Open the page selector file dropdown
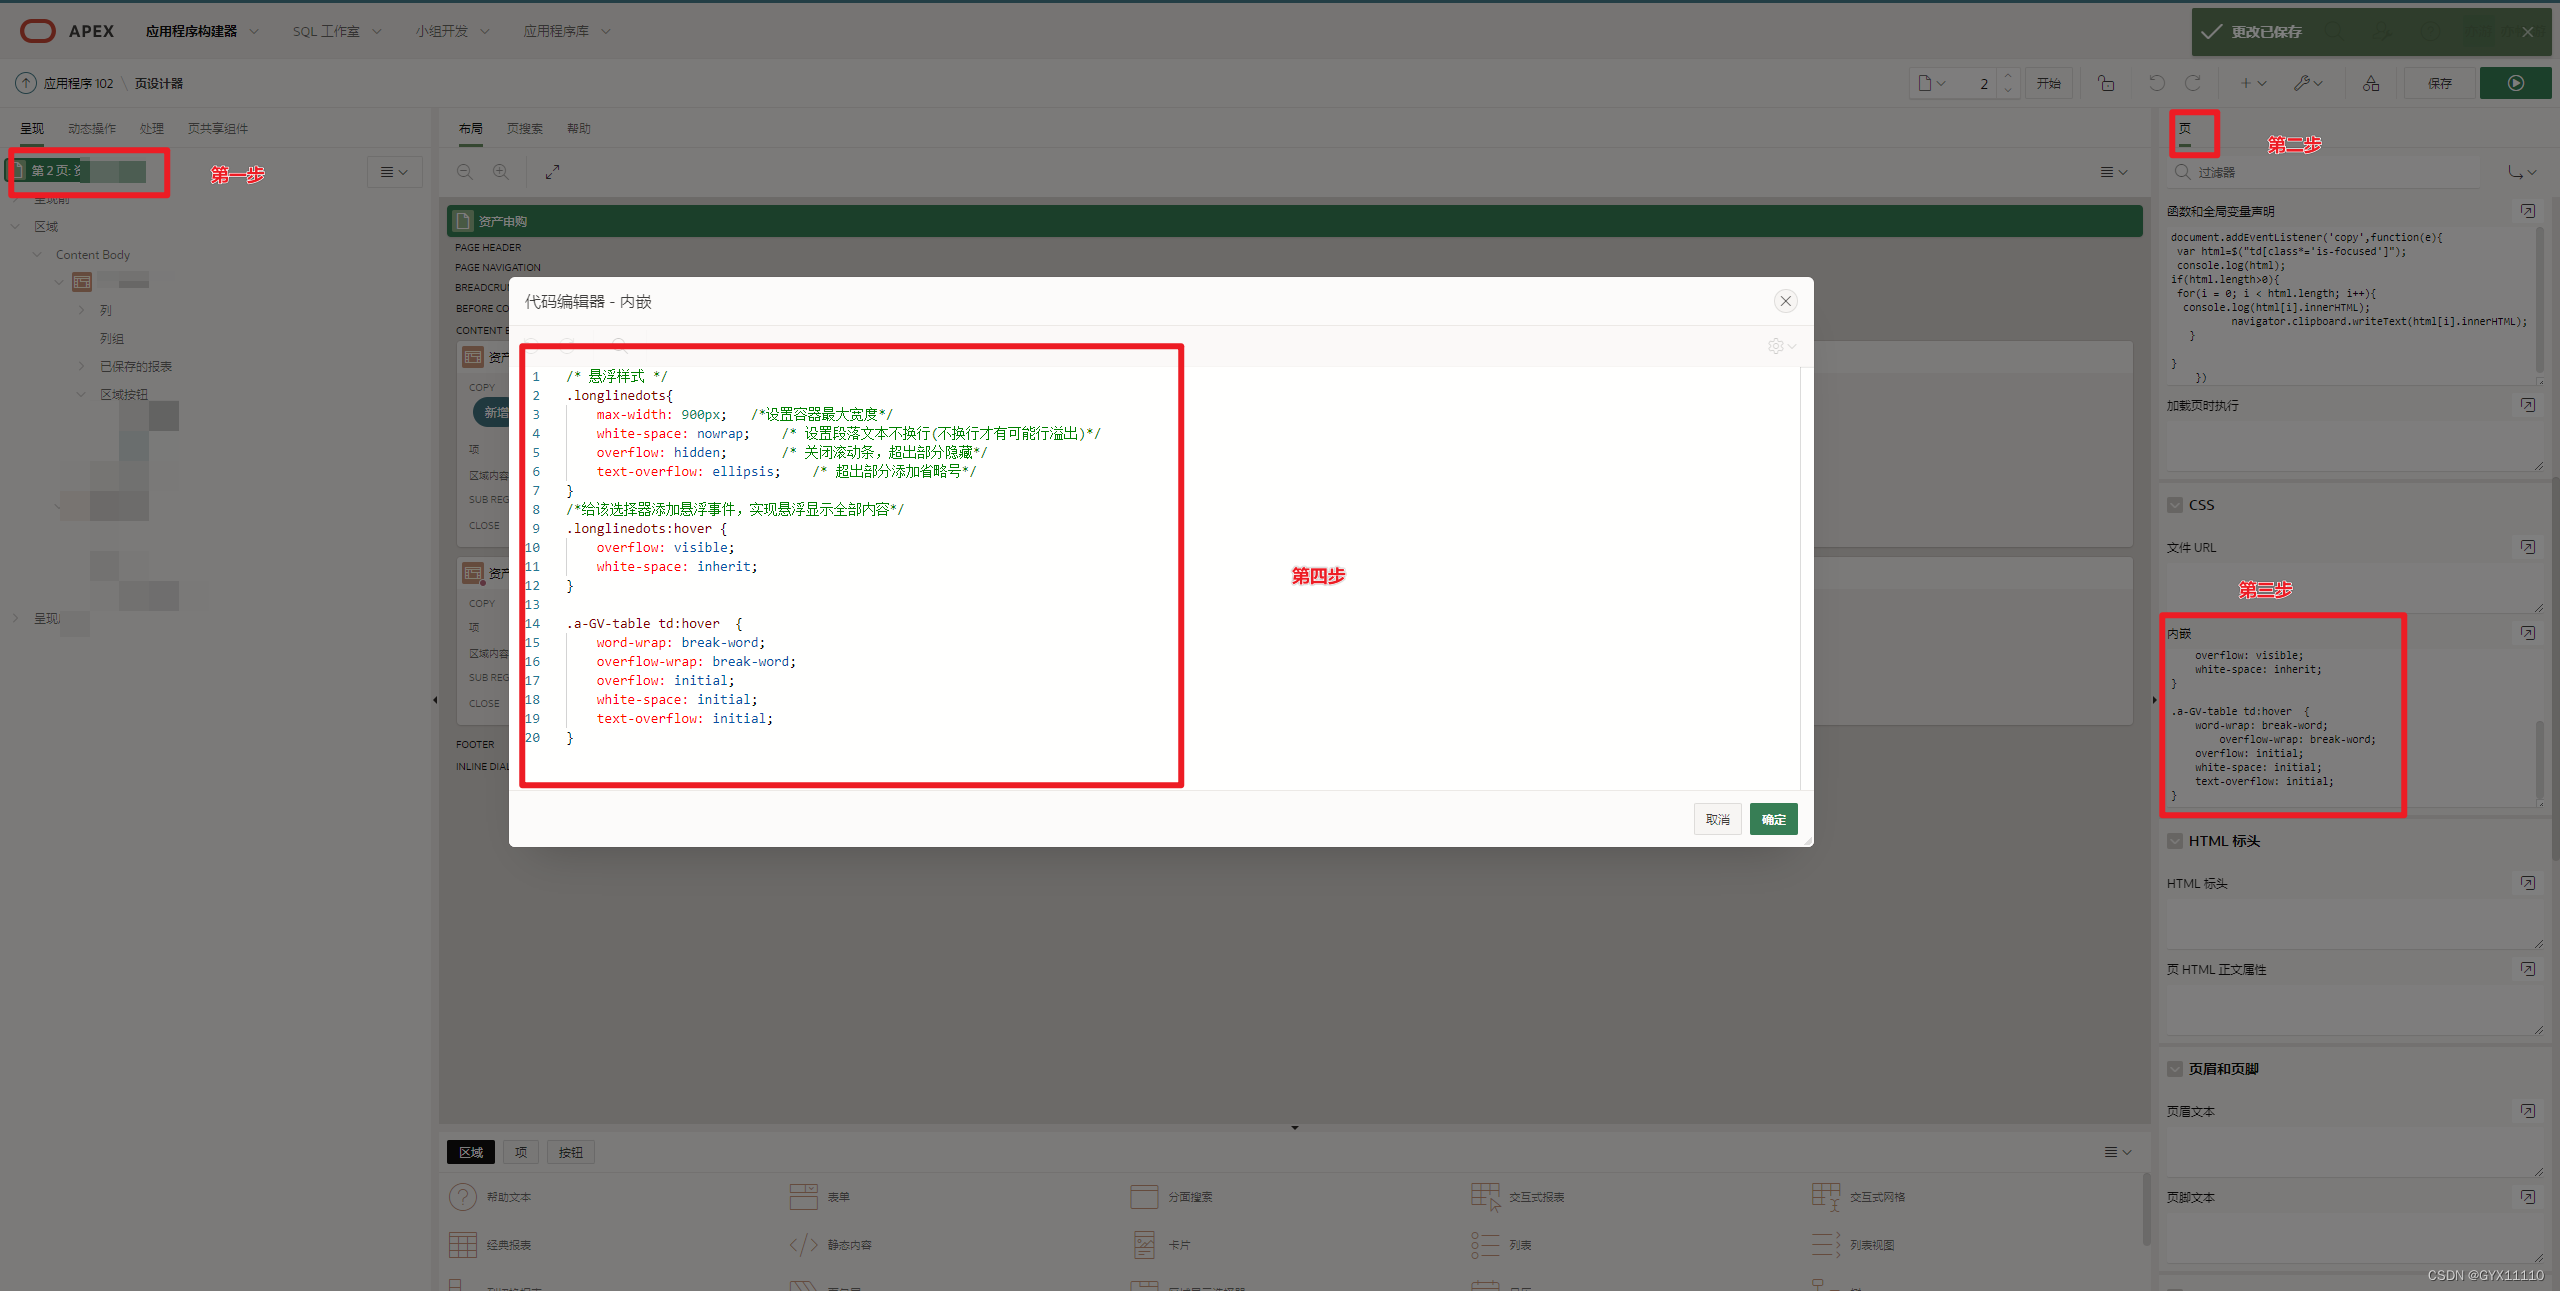This screenshot has width=2560, height=1291. (x=1931, y=83)
